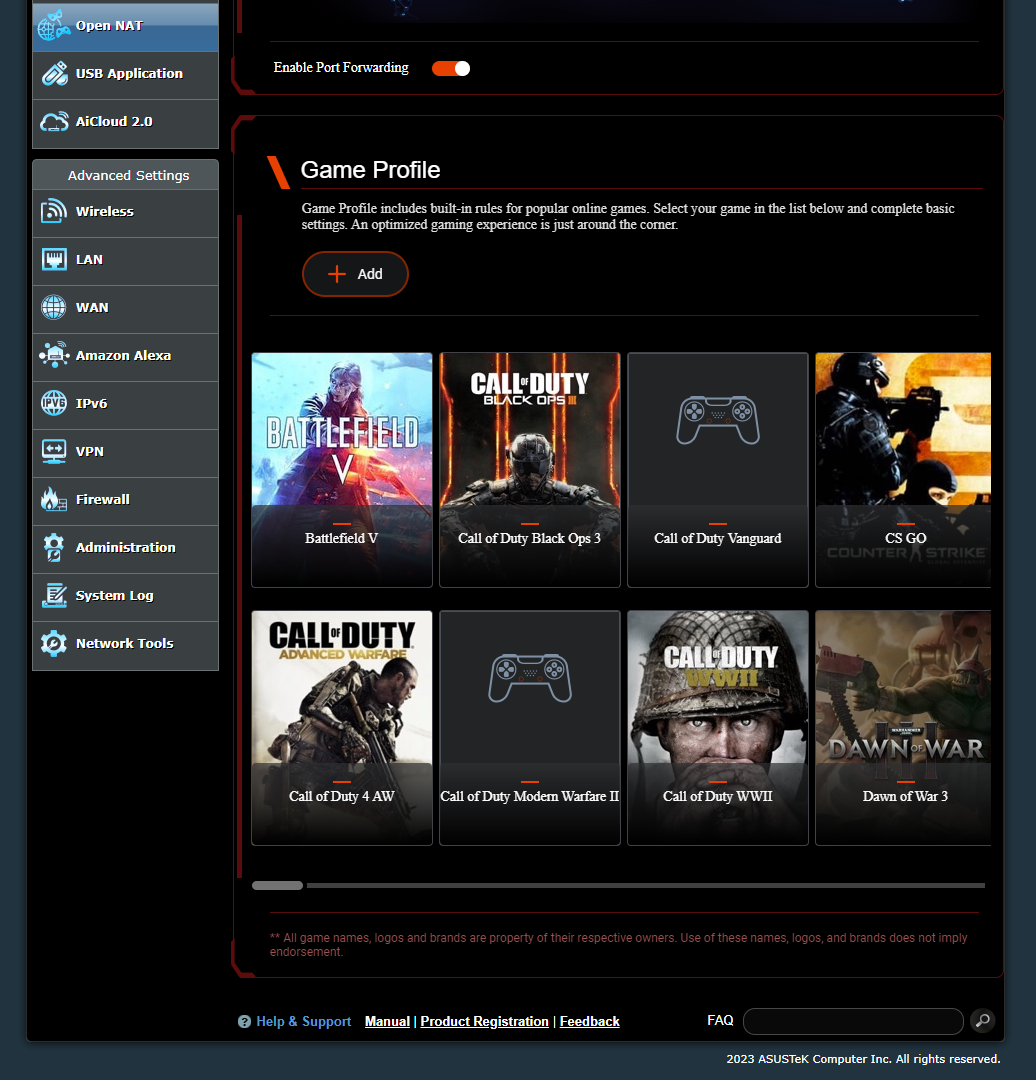Open the Feedback link
The height and width of the screenshot is (1080, 1036).
tap(590, 1021)
